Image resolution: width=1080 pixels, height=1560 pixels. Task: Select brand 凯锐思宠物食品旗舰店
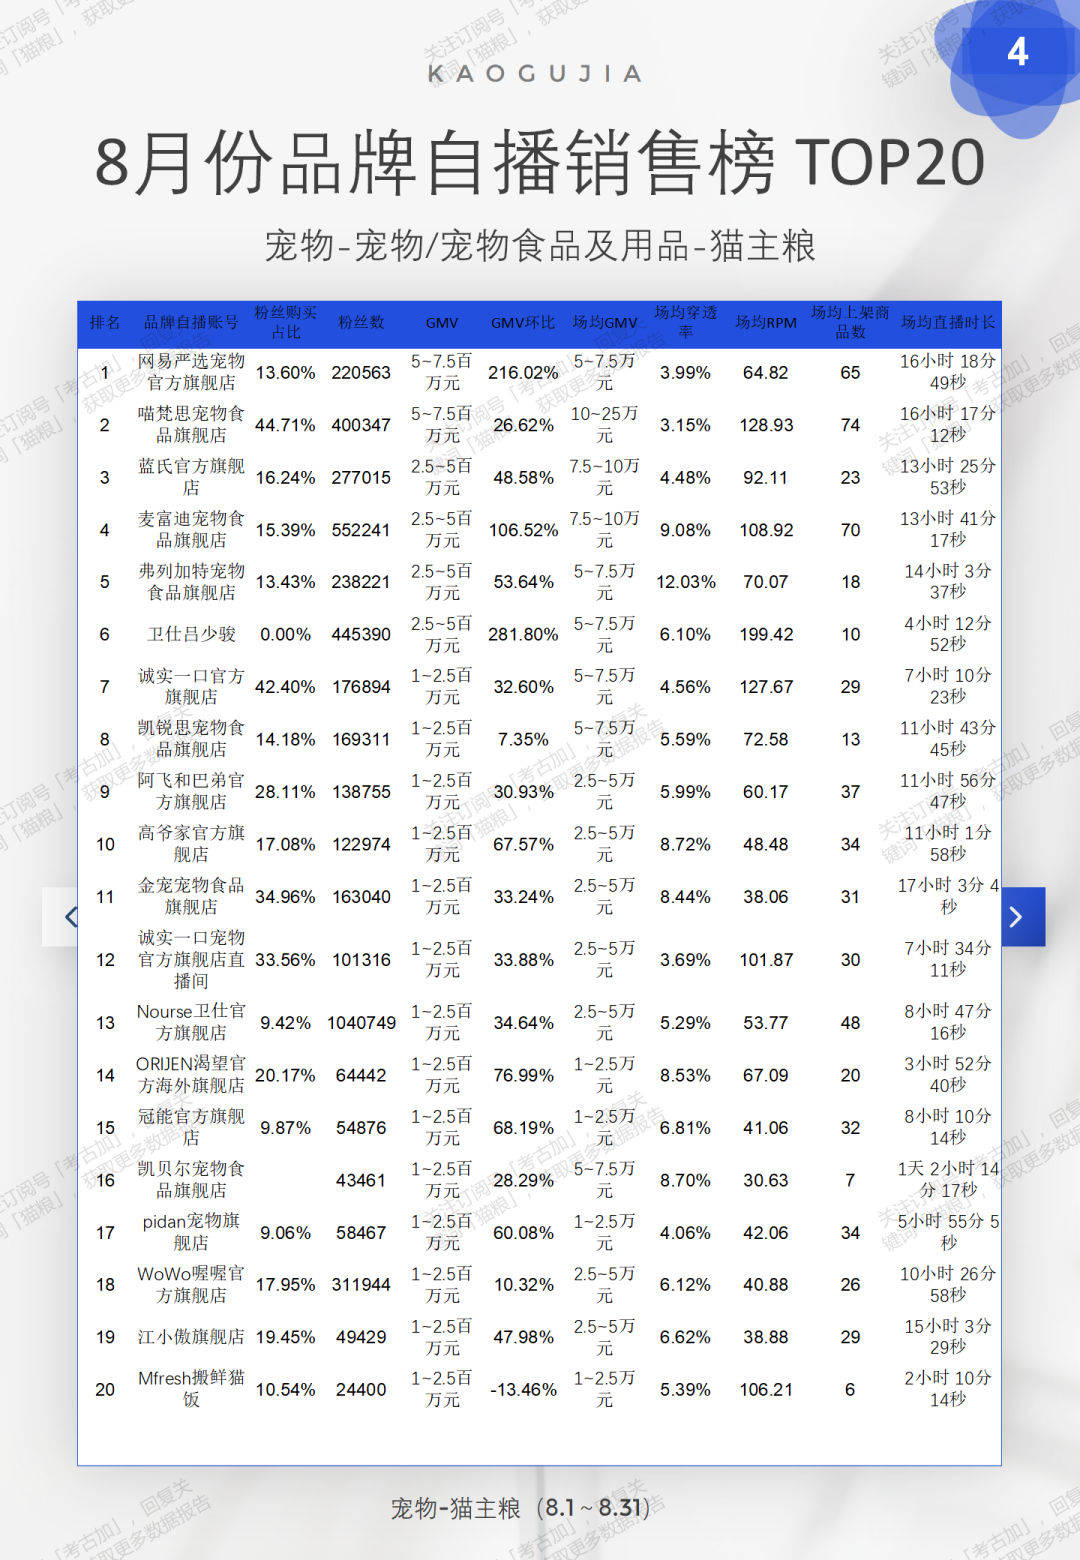tap(191, 739)
